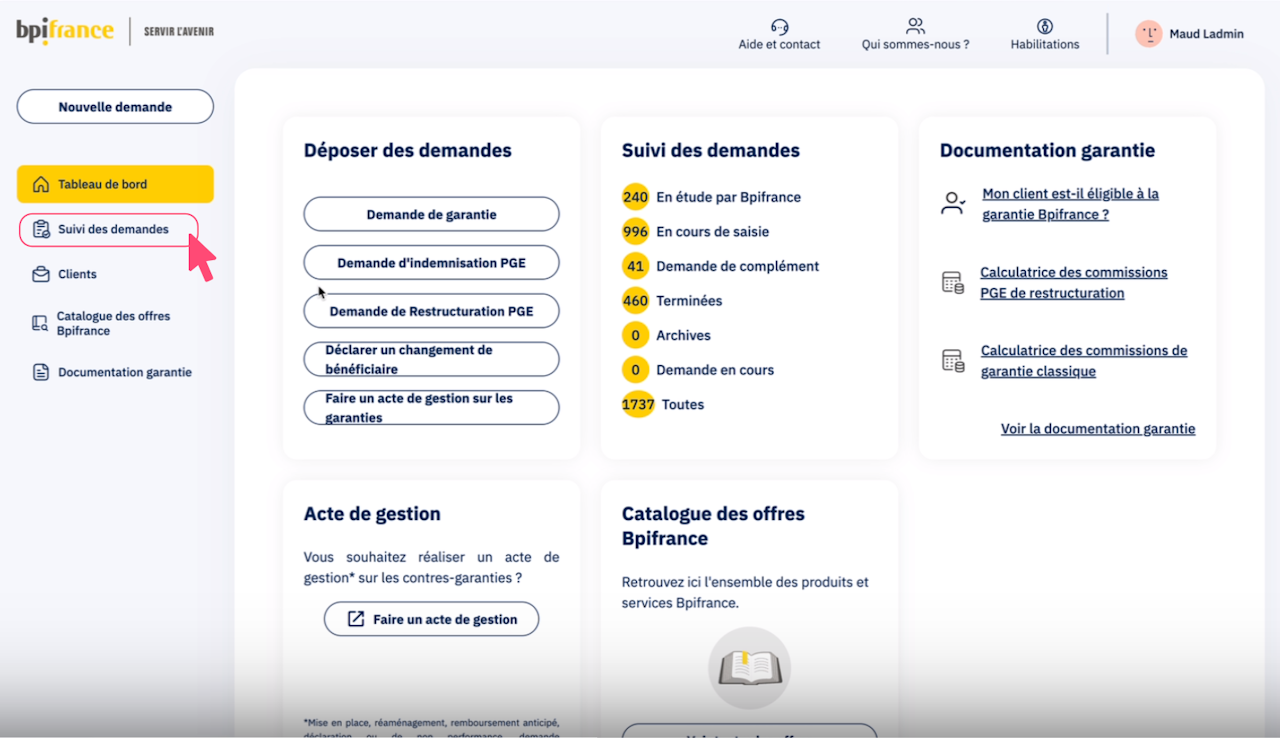Click the 41 badge for Demande de complément
The height and width of the screenshot is (738, 1280).
[635, 266]
